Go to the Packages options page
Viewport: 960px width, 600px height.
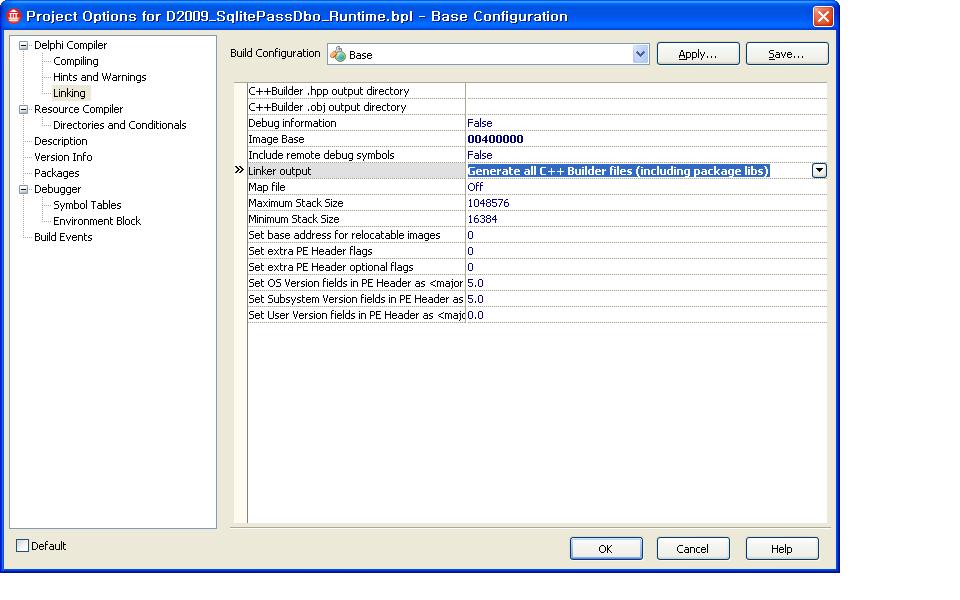(x=57, y=173)
